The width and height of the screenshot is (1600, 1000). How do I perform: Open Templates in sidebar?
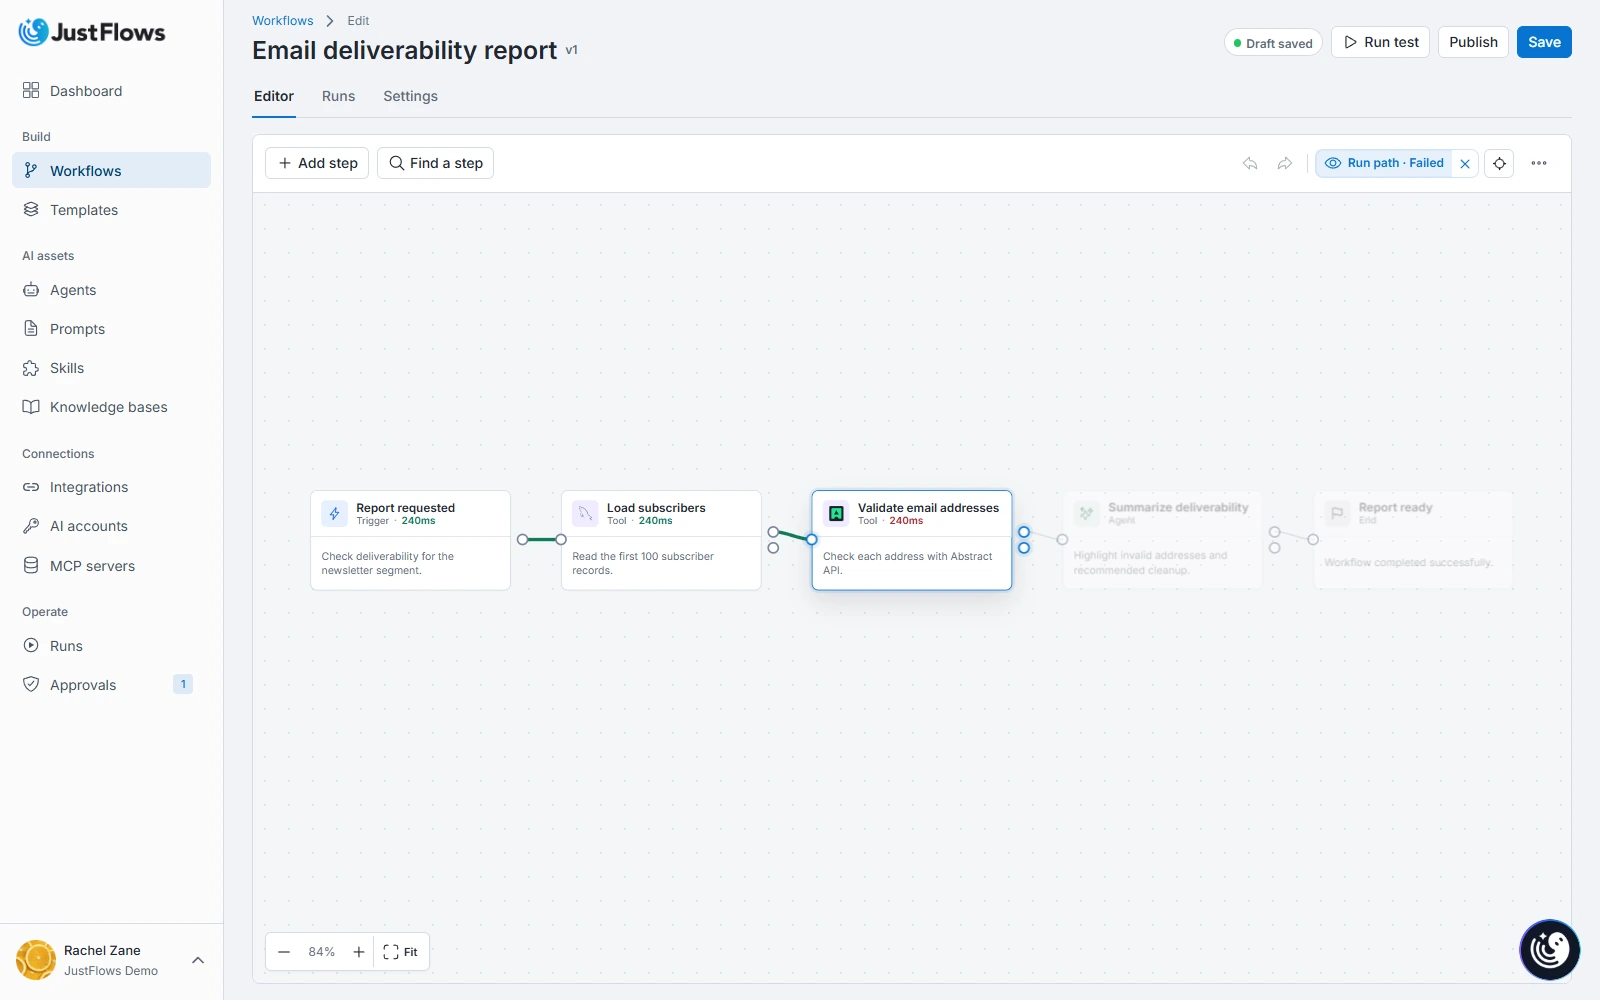pos(111,210)
